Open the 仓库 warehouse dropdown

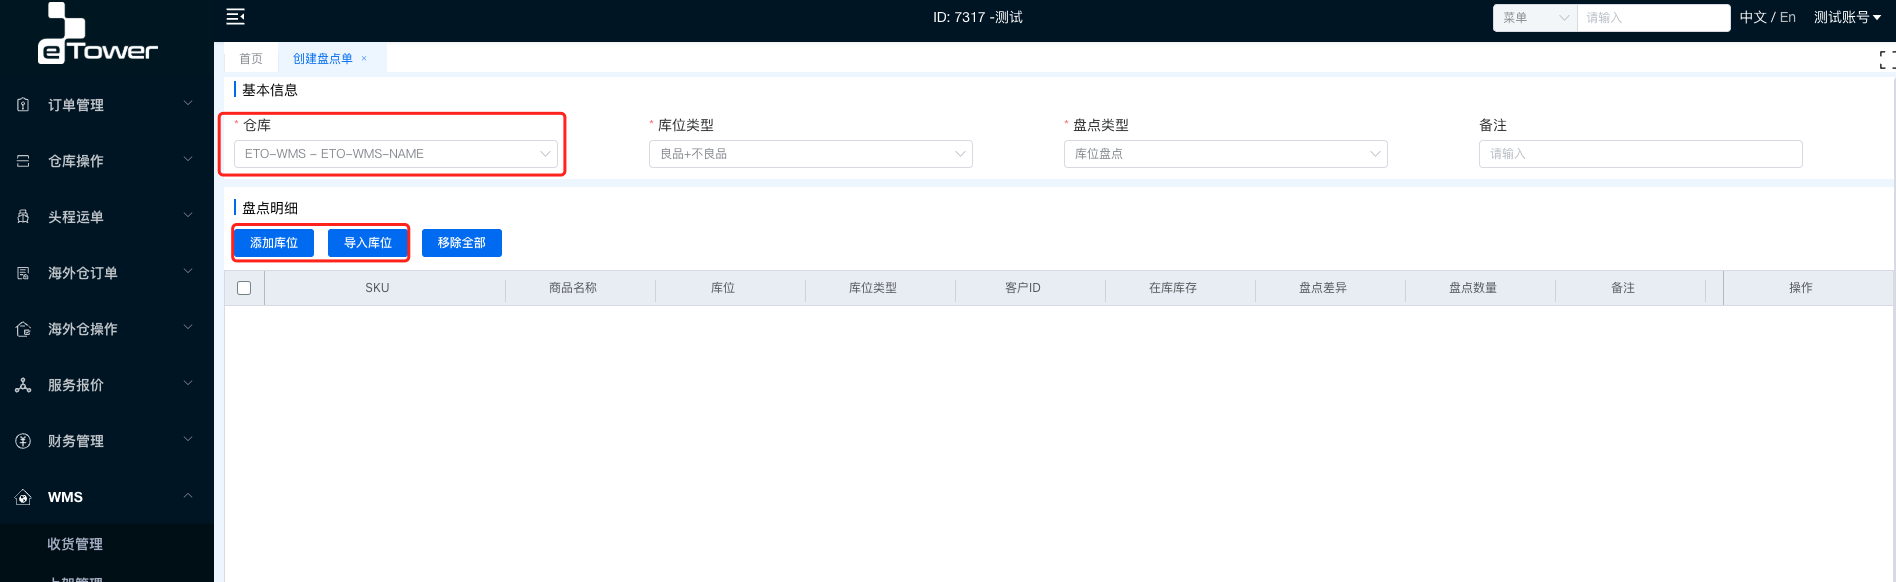click(395, 154)
